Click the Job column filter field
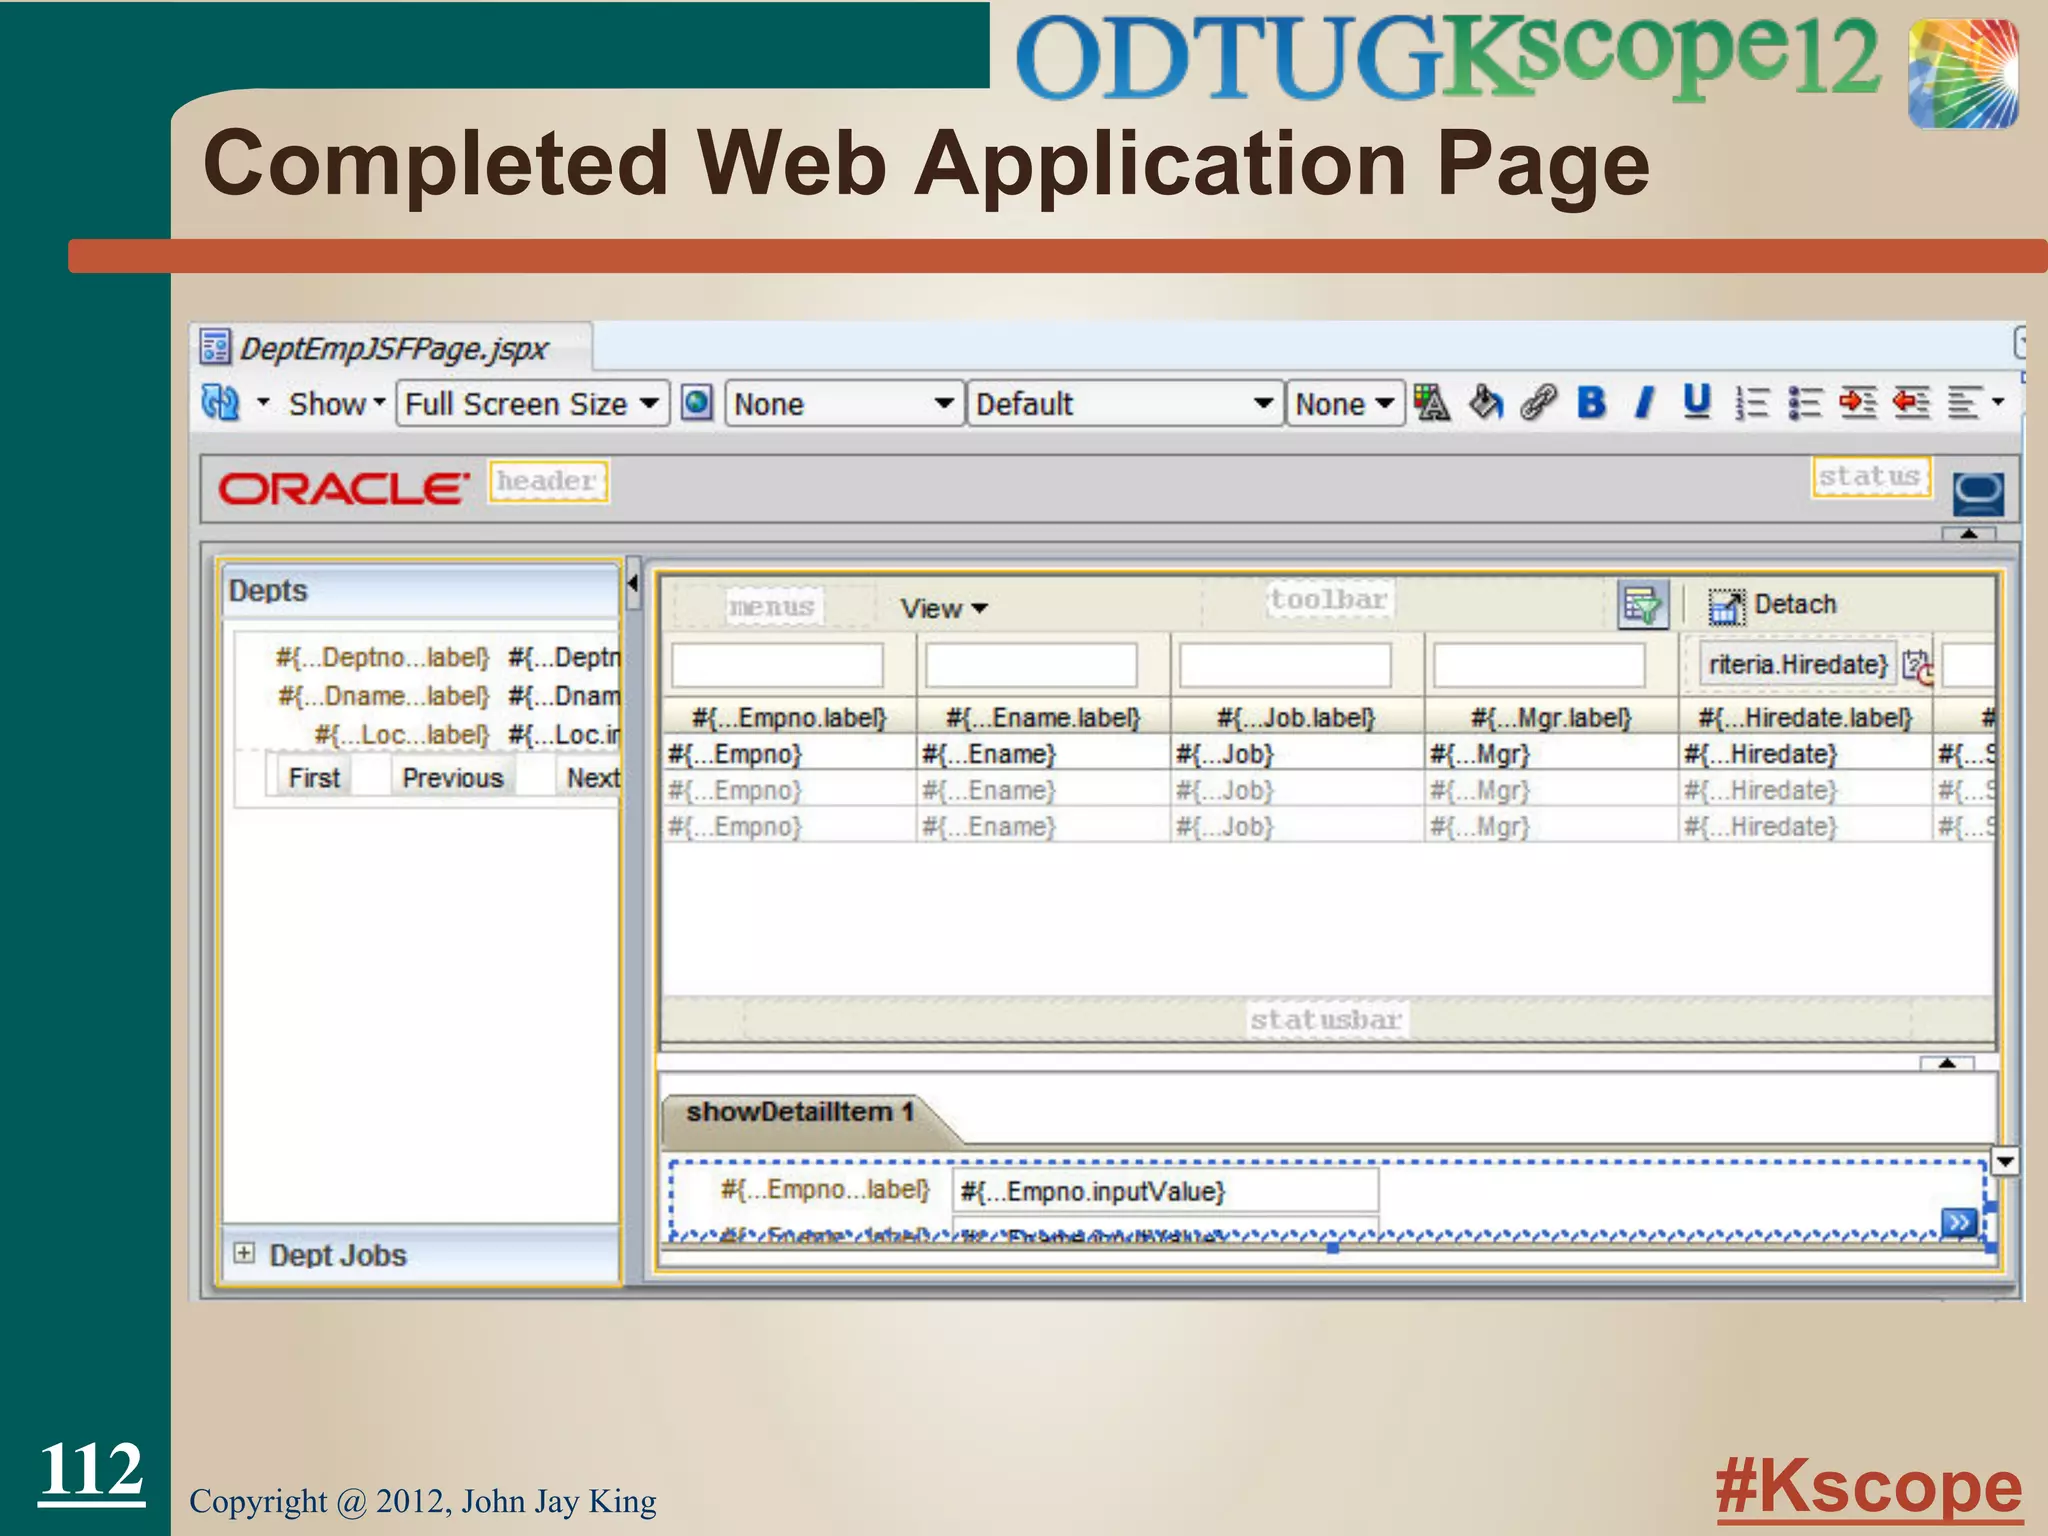This screenshot has width=2048, height=1536. pyautogui.click(x=1285, y=665)
